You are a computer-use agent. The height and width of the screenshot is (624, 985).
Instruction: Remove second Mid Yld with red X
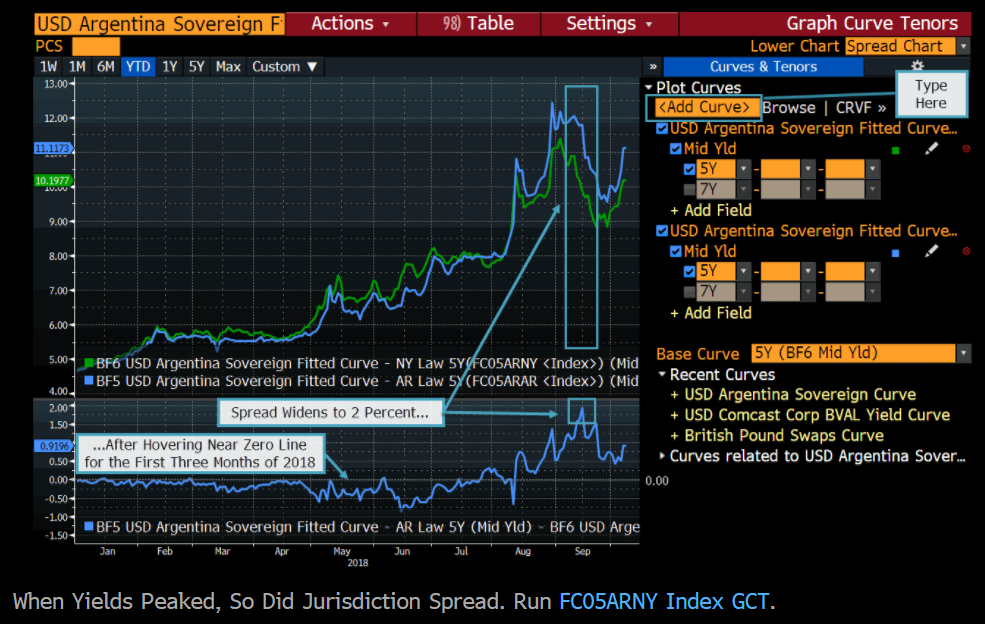tap(966, 251)
